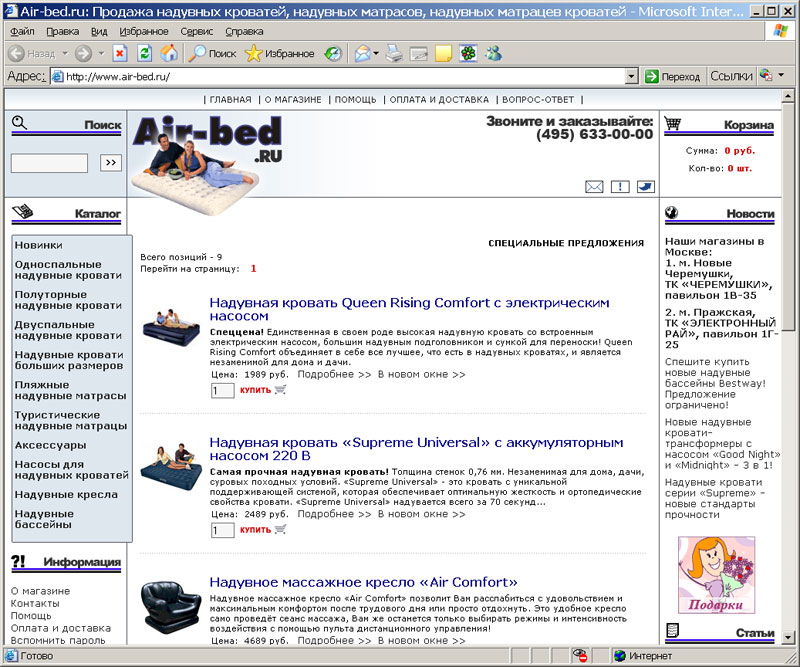800x667 pixels.
Task: Submit search with the >> button
Action: pyautogui.click(x=111, y=163)
